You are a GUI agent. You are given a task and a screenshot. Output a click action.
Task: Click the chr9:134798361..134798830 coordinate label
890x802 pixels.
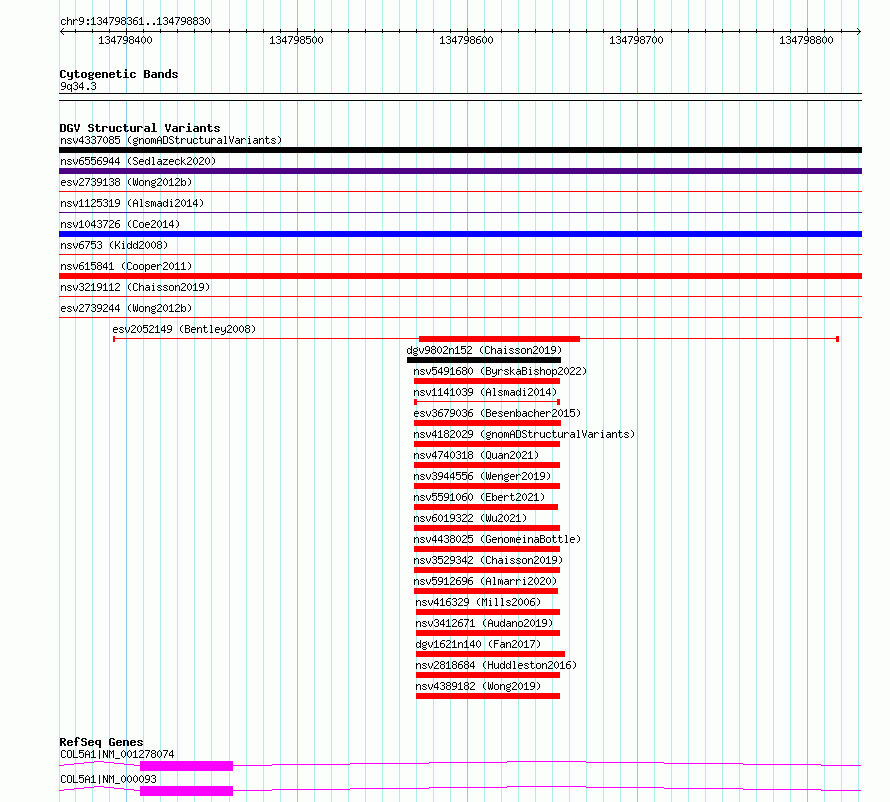(135, 21)
